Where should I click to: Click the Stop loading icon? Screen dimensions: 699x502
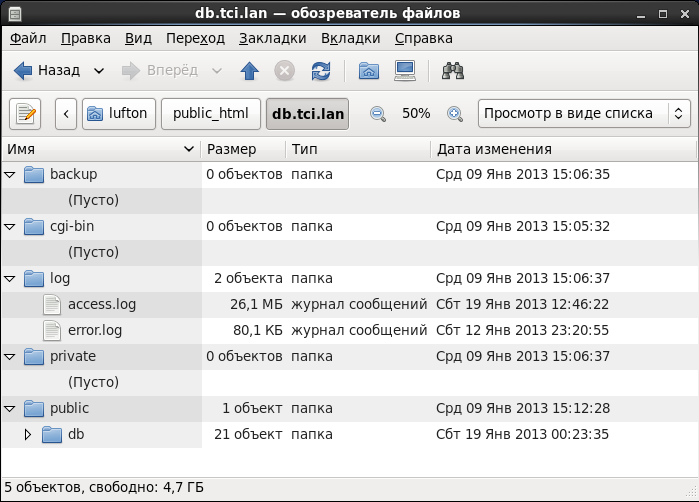(284, 70)
